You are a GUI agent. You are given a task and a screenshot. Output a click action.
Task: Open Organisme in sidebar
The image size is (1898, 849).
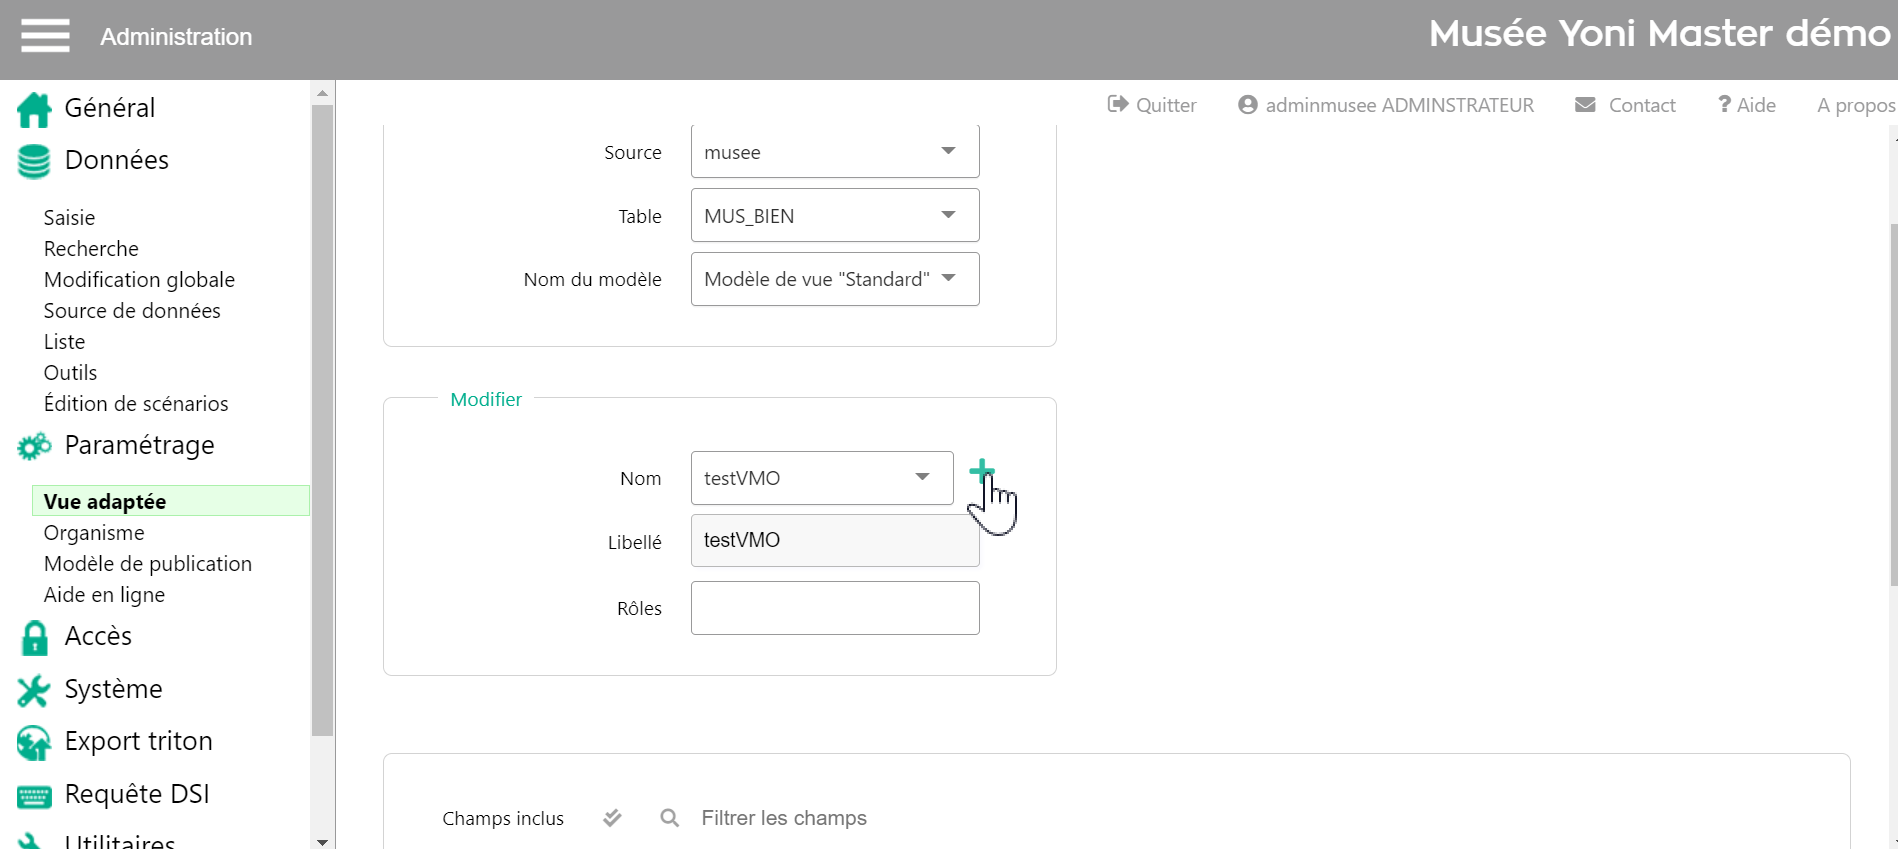94,532
